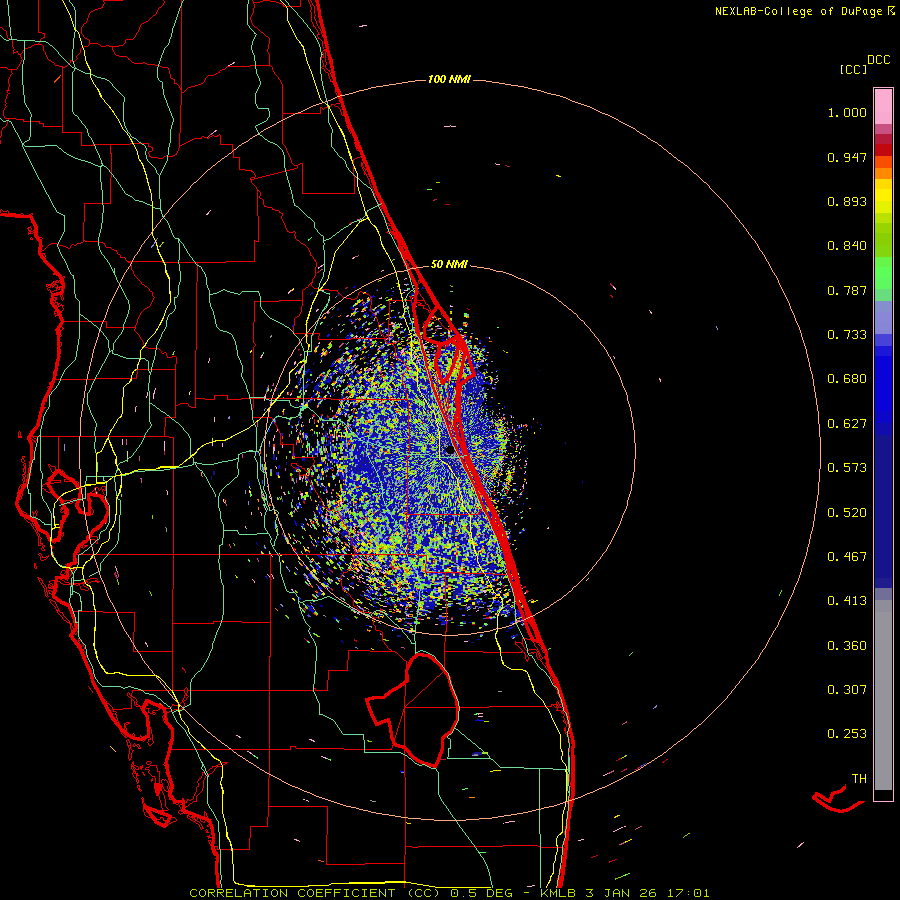Pick the pink segment atop the color bar
The width and height of the screenshot is (900, 900).
(883, 107)
